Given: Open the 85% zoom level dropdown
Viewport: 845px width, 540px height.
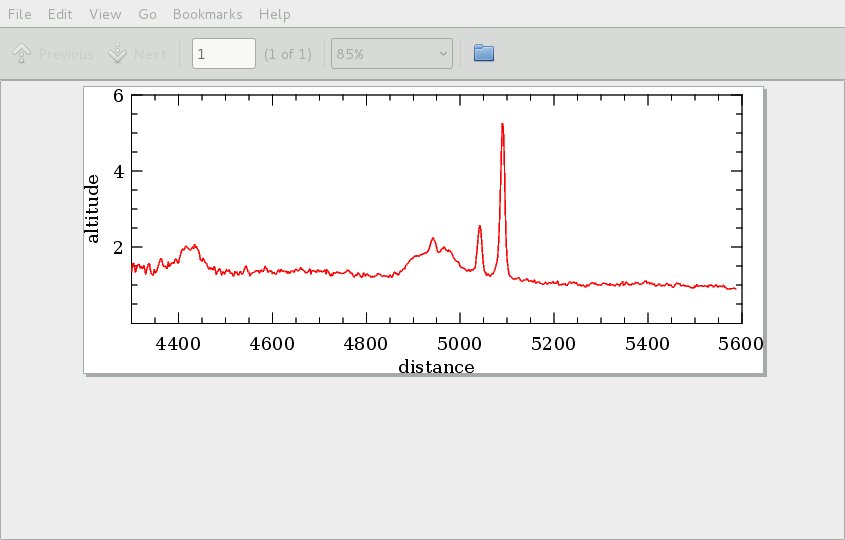Looking at the screenshot, I should [x=392, y=53].
